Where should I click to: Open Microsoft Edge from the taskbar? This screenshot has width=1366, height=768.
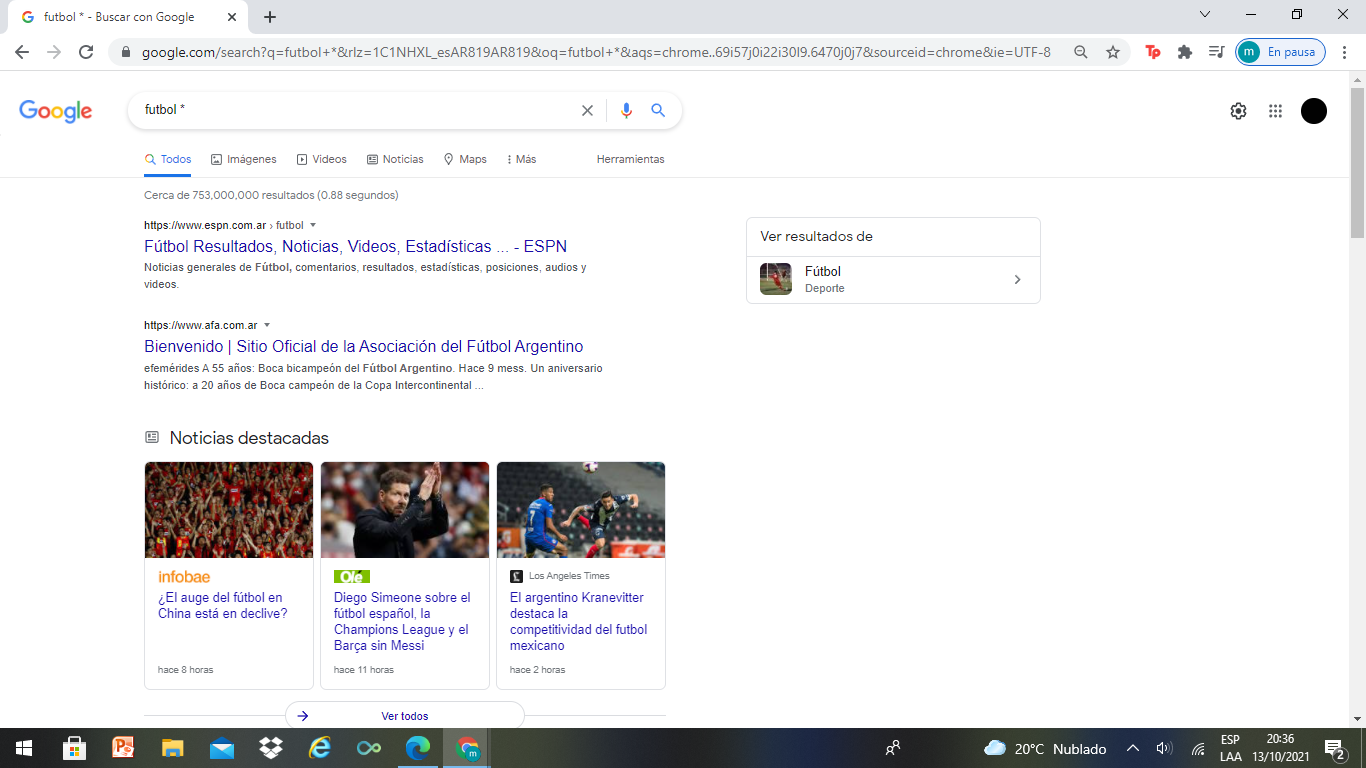417,748
